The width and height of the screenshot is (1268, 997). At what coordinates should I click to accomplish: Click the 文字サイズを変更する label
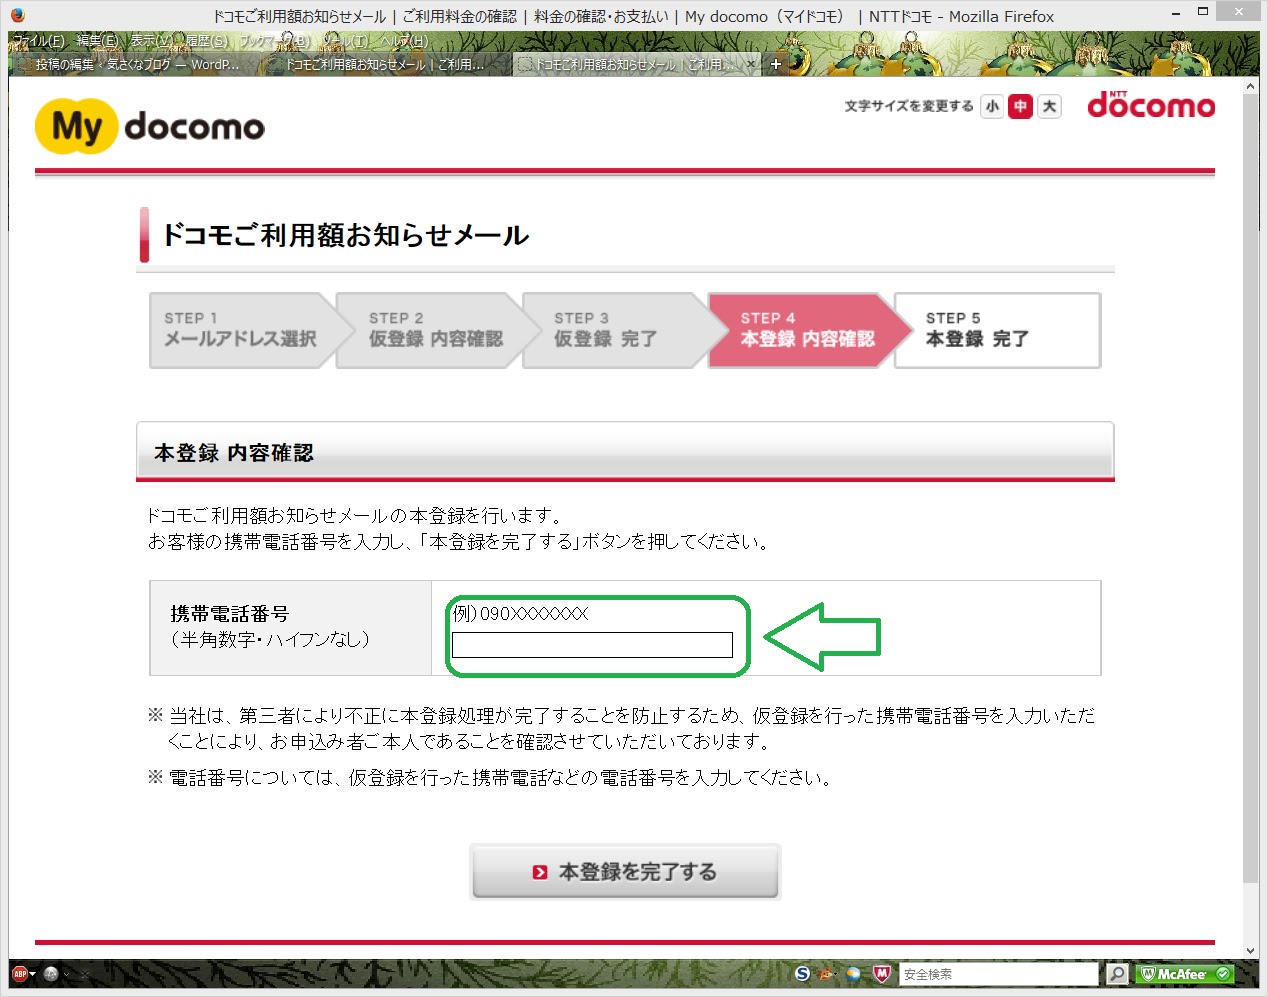pos(908,106)
